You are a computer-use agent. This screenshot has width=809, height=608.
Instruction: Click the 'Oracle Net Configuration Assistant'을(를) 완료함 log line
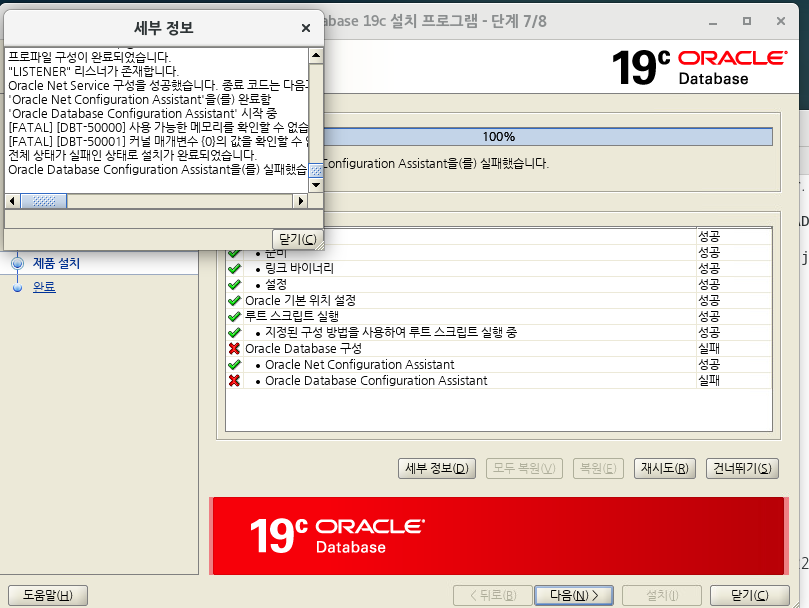[x=139, y=99]
